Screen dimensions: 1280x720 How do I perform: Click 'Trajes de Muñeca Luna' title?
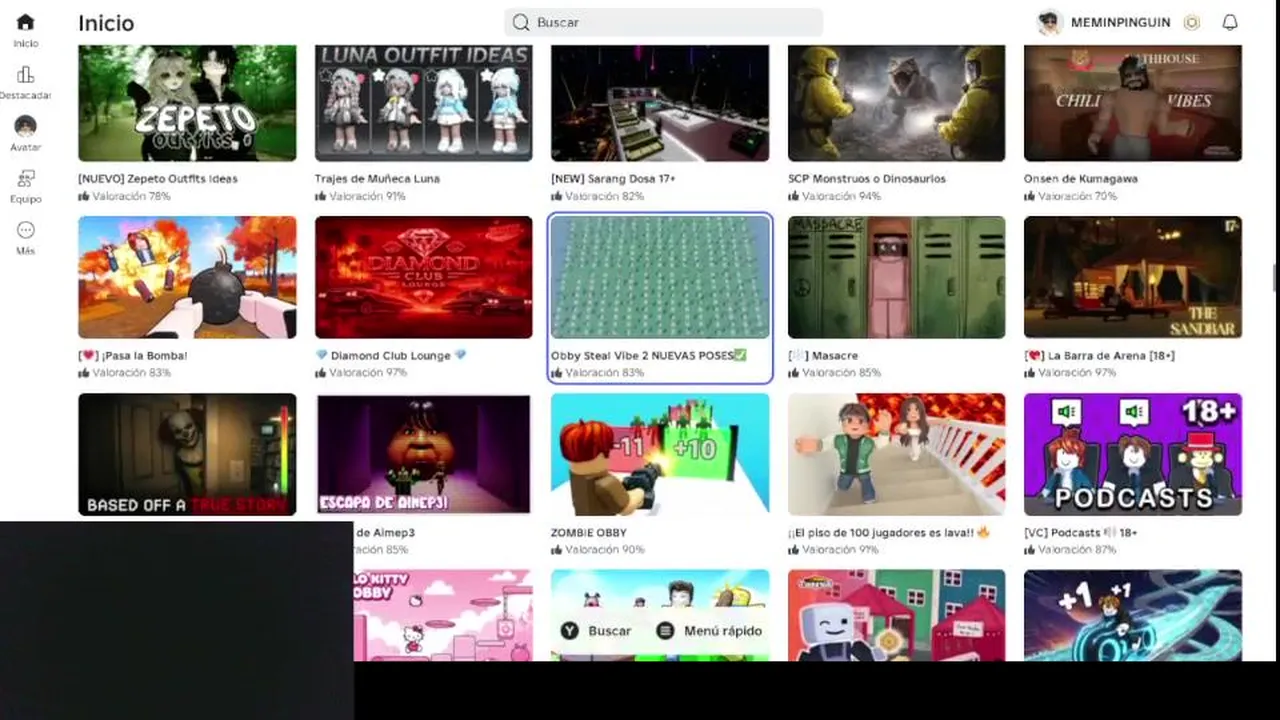(x=377, y=179)
